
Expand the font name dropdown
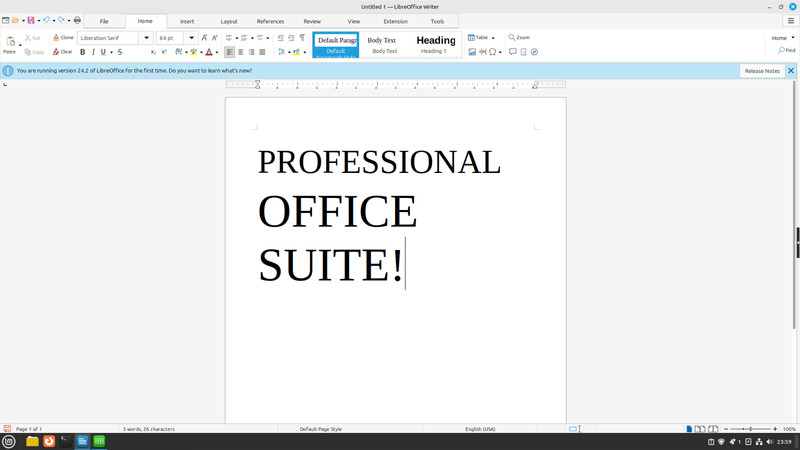146,38
